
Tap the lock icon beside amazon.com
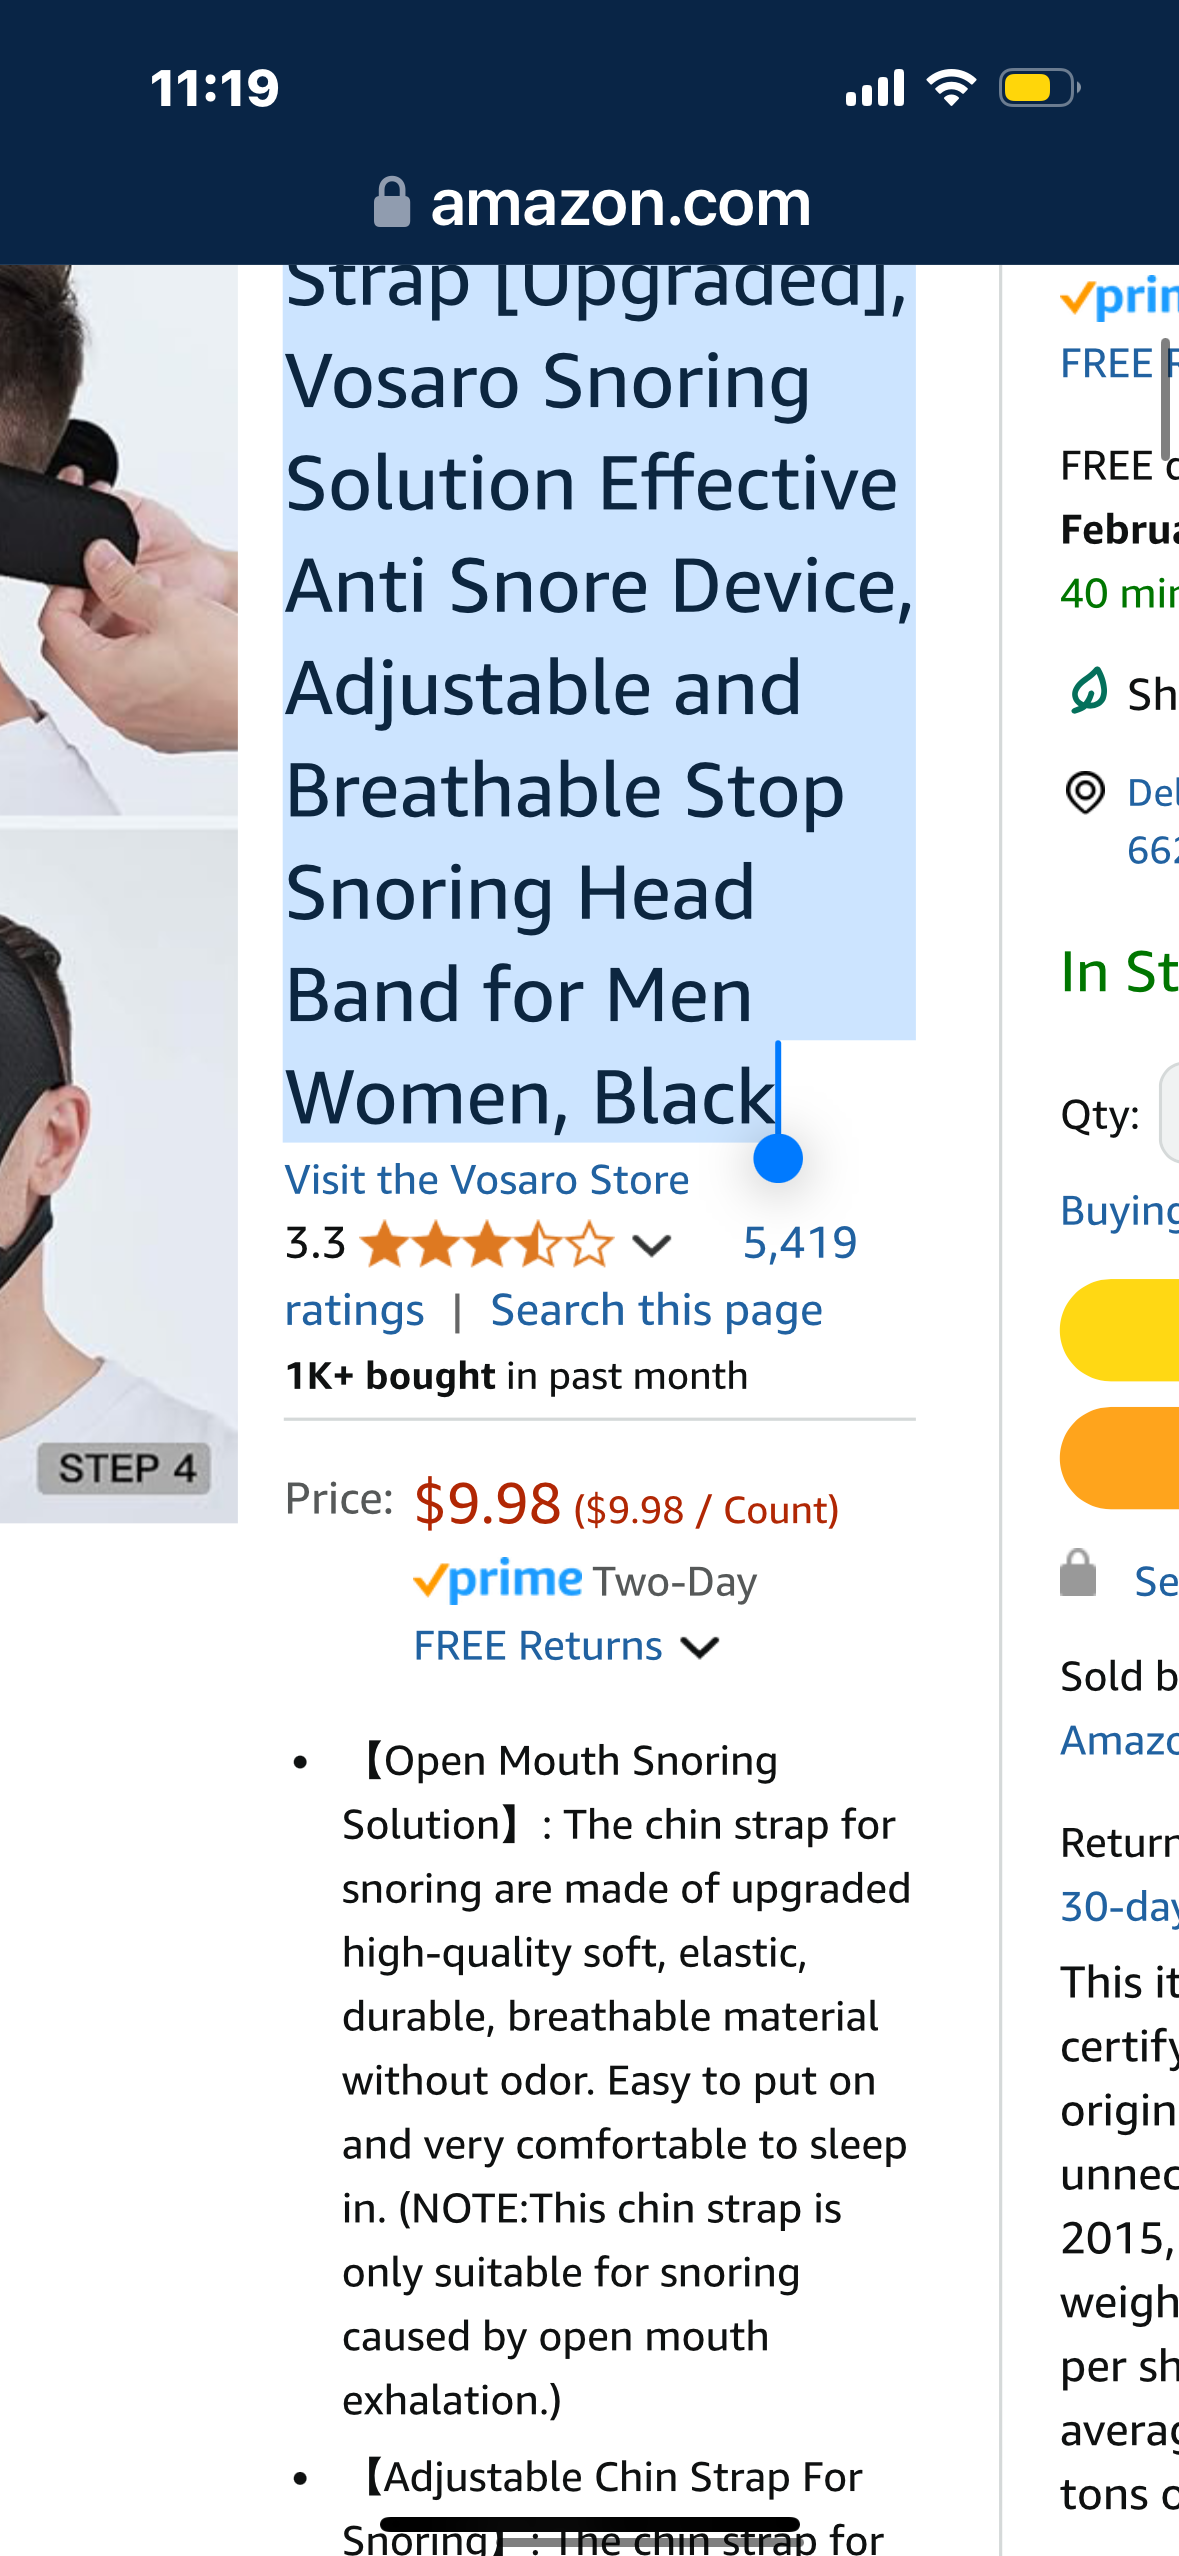[391, 203]
